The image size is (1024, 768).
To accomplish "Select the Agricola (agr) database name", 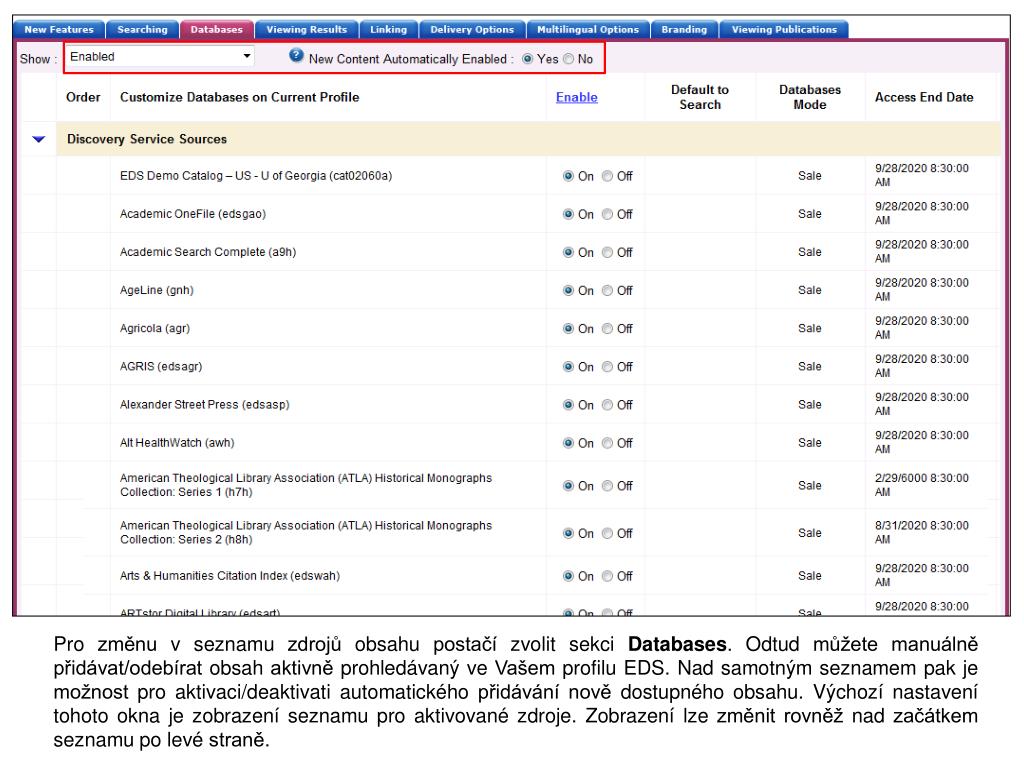I will click(155, 328).
